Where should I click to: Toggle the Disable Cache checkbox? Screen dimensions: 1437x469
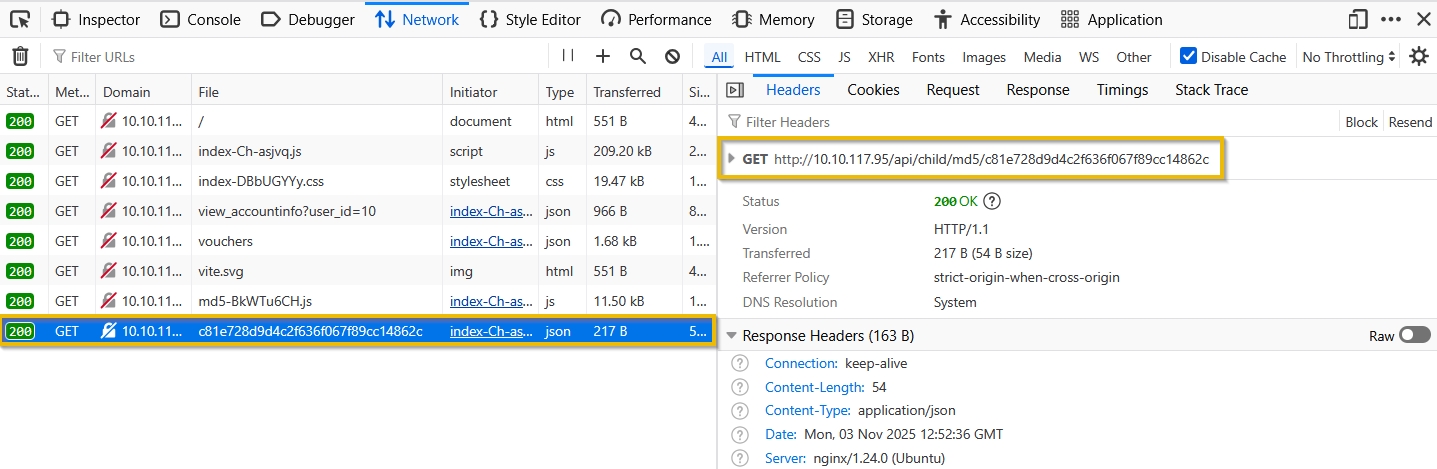(1188, 57)
